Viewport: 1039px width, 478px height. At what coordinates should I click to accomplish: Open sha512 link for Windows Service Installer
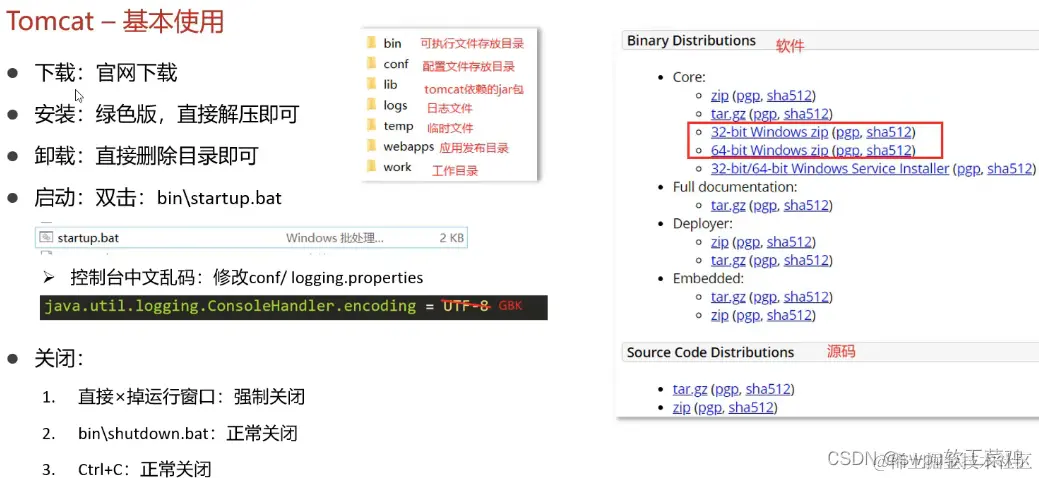pyautogui.click(x=1010, y=168)
